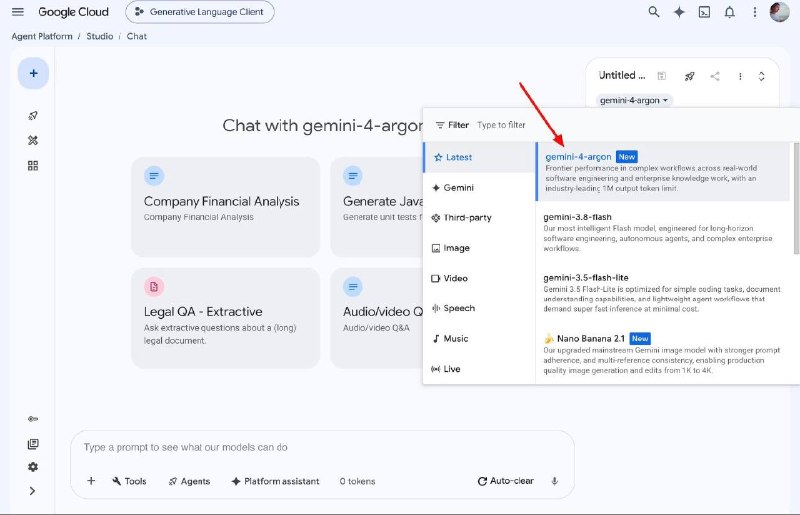Click the Untitled prompt title
Screen dimensions: 800x515
pos(622,76)
